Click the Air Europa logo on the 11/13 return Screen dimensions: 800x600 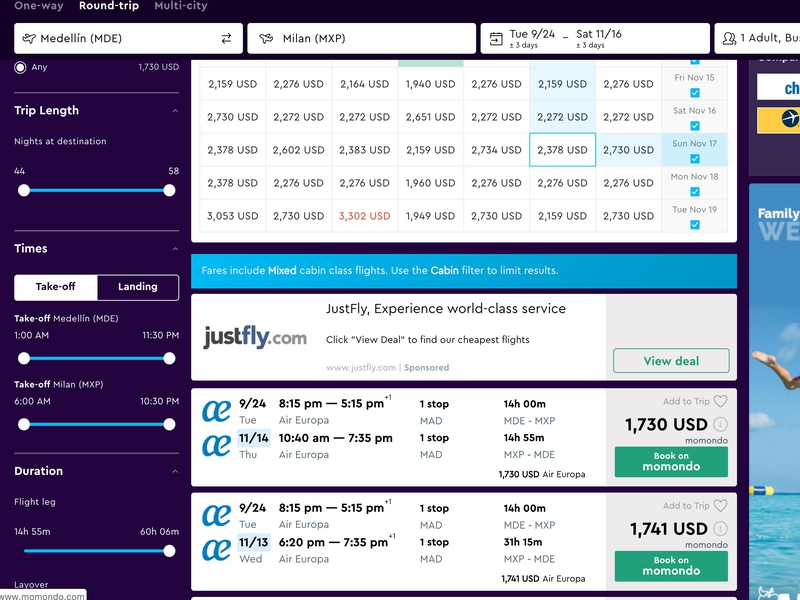point(216,550)
